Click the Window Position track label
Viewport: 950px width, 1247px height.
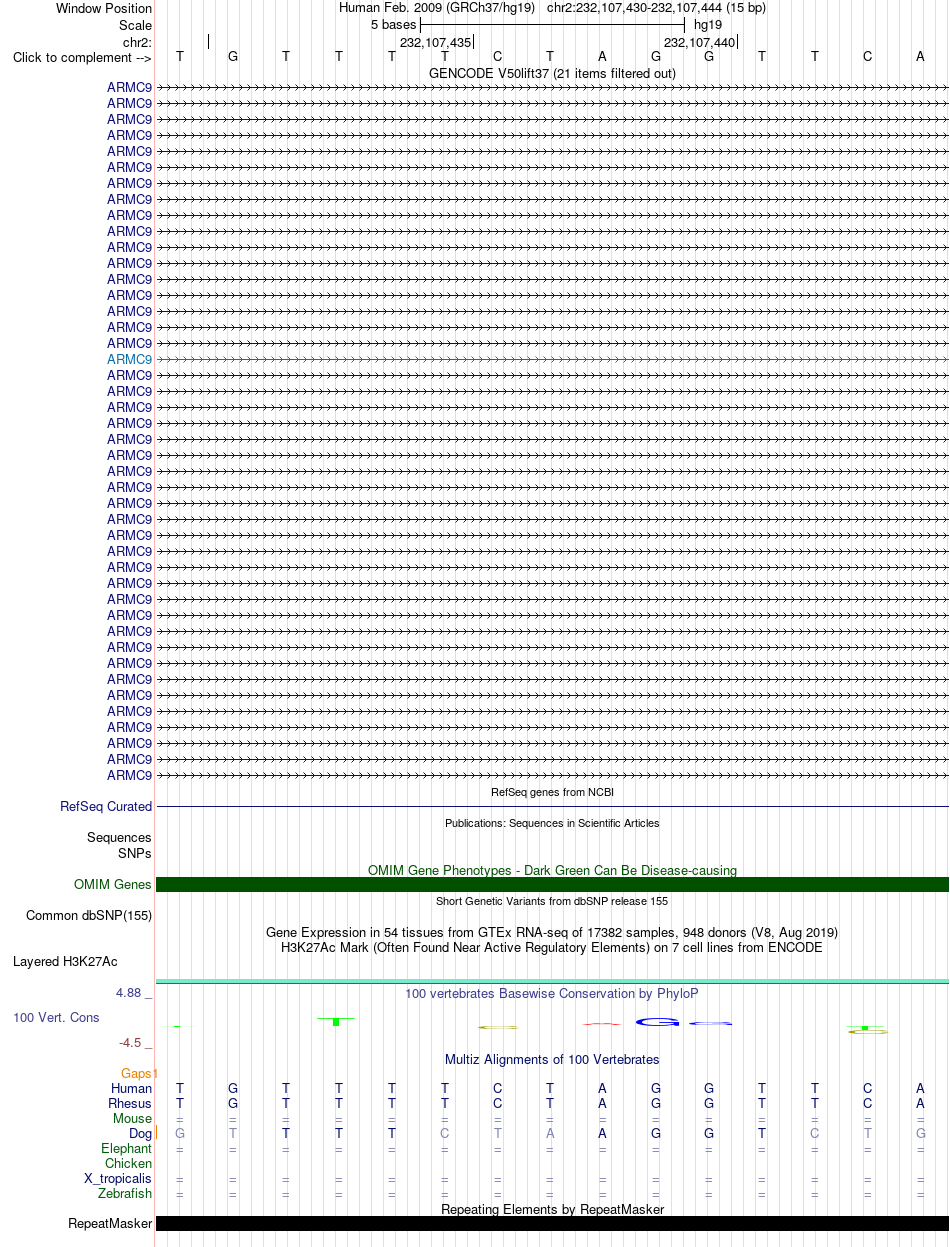[x=104, y=8]
